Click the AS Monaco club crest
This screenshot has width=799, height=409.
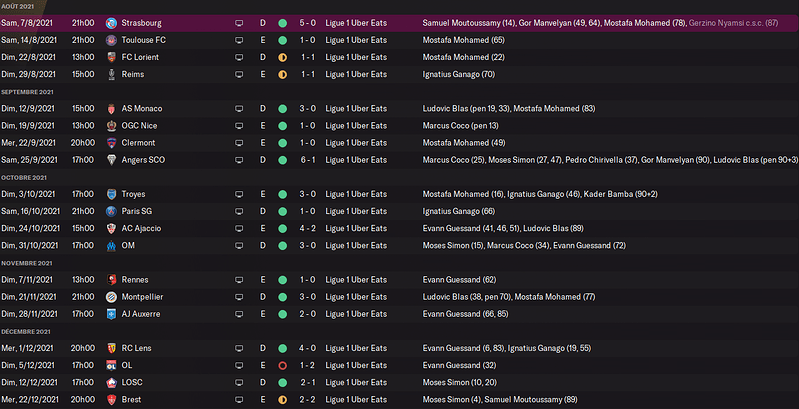[112, 108]
